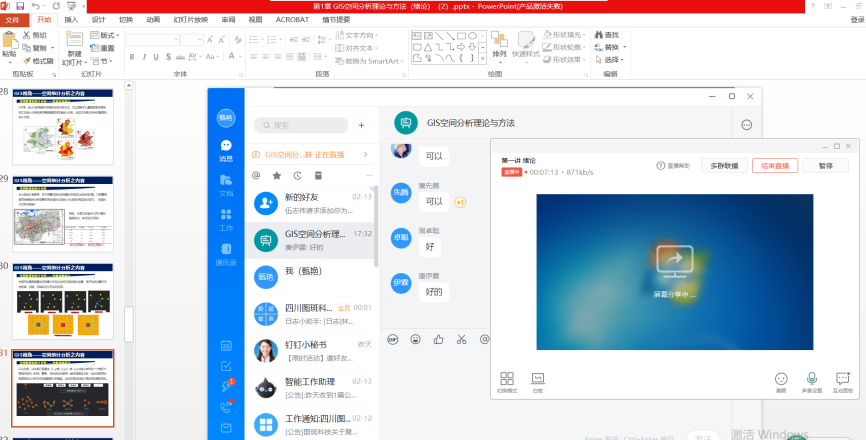Switch to the 插入 ribbon tab
This screenshot has height=440, width=866.
[x=71, y=19]
